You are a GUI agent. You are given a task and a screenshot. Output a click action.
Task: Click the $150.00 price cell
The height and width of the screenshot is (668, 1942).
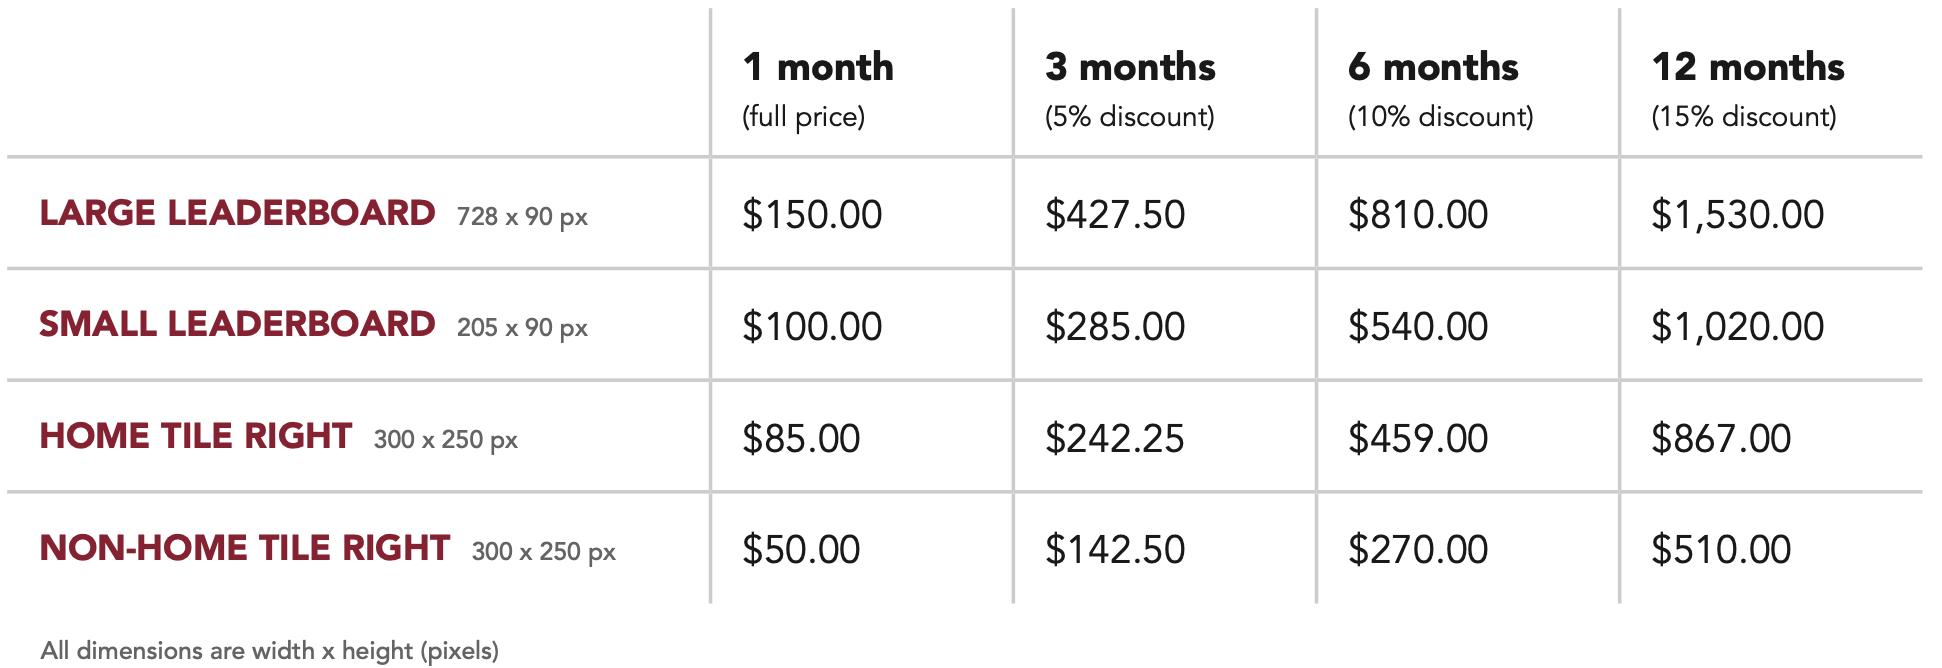(x=812, y=215)
